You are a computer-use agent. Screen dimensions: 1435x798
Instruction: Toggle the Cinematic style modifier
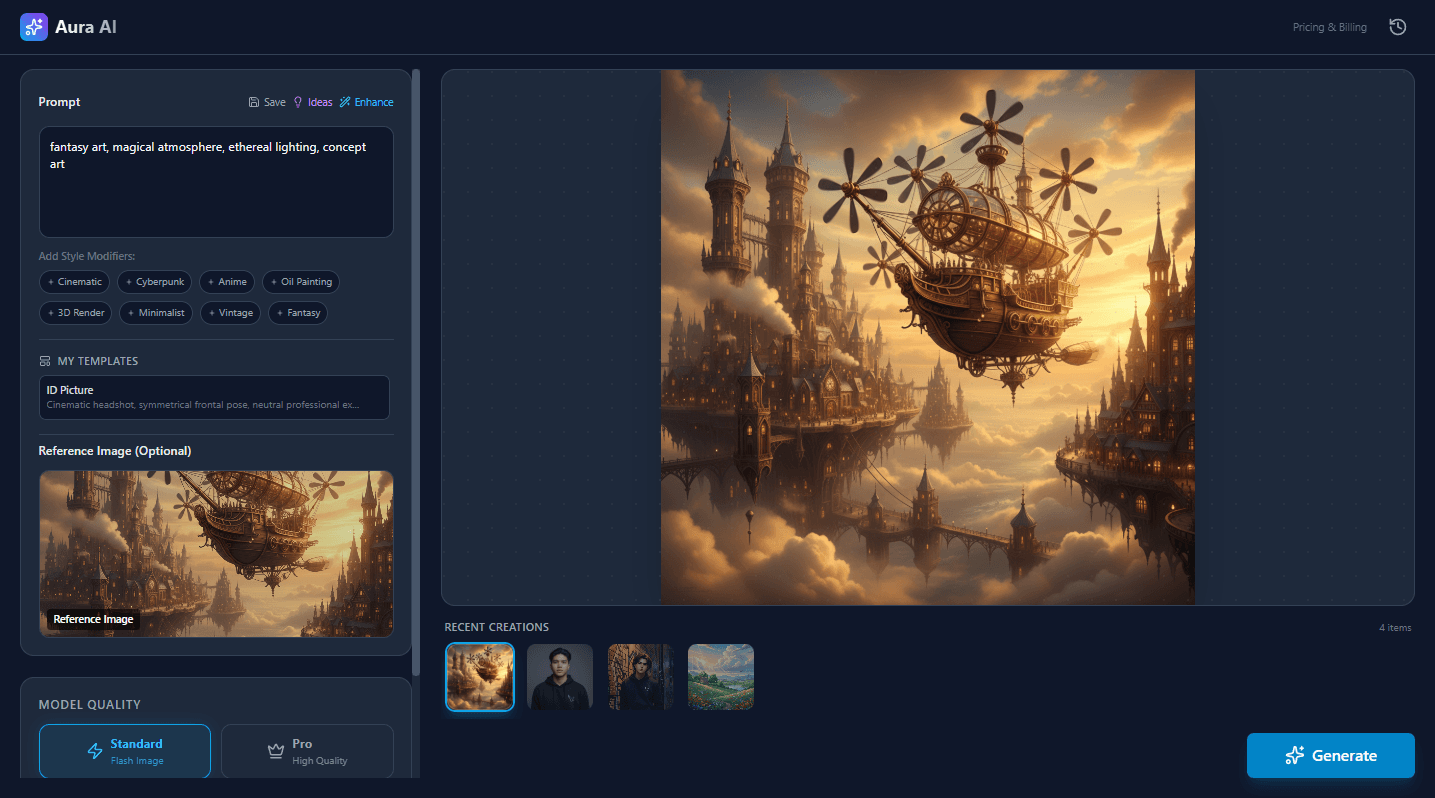(74, 281)
